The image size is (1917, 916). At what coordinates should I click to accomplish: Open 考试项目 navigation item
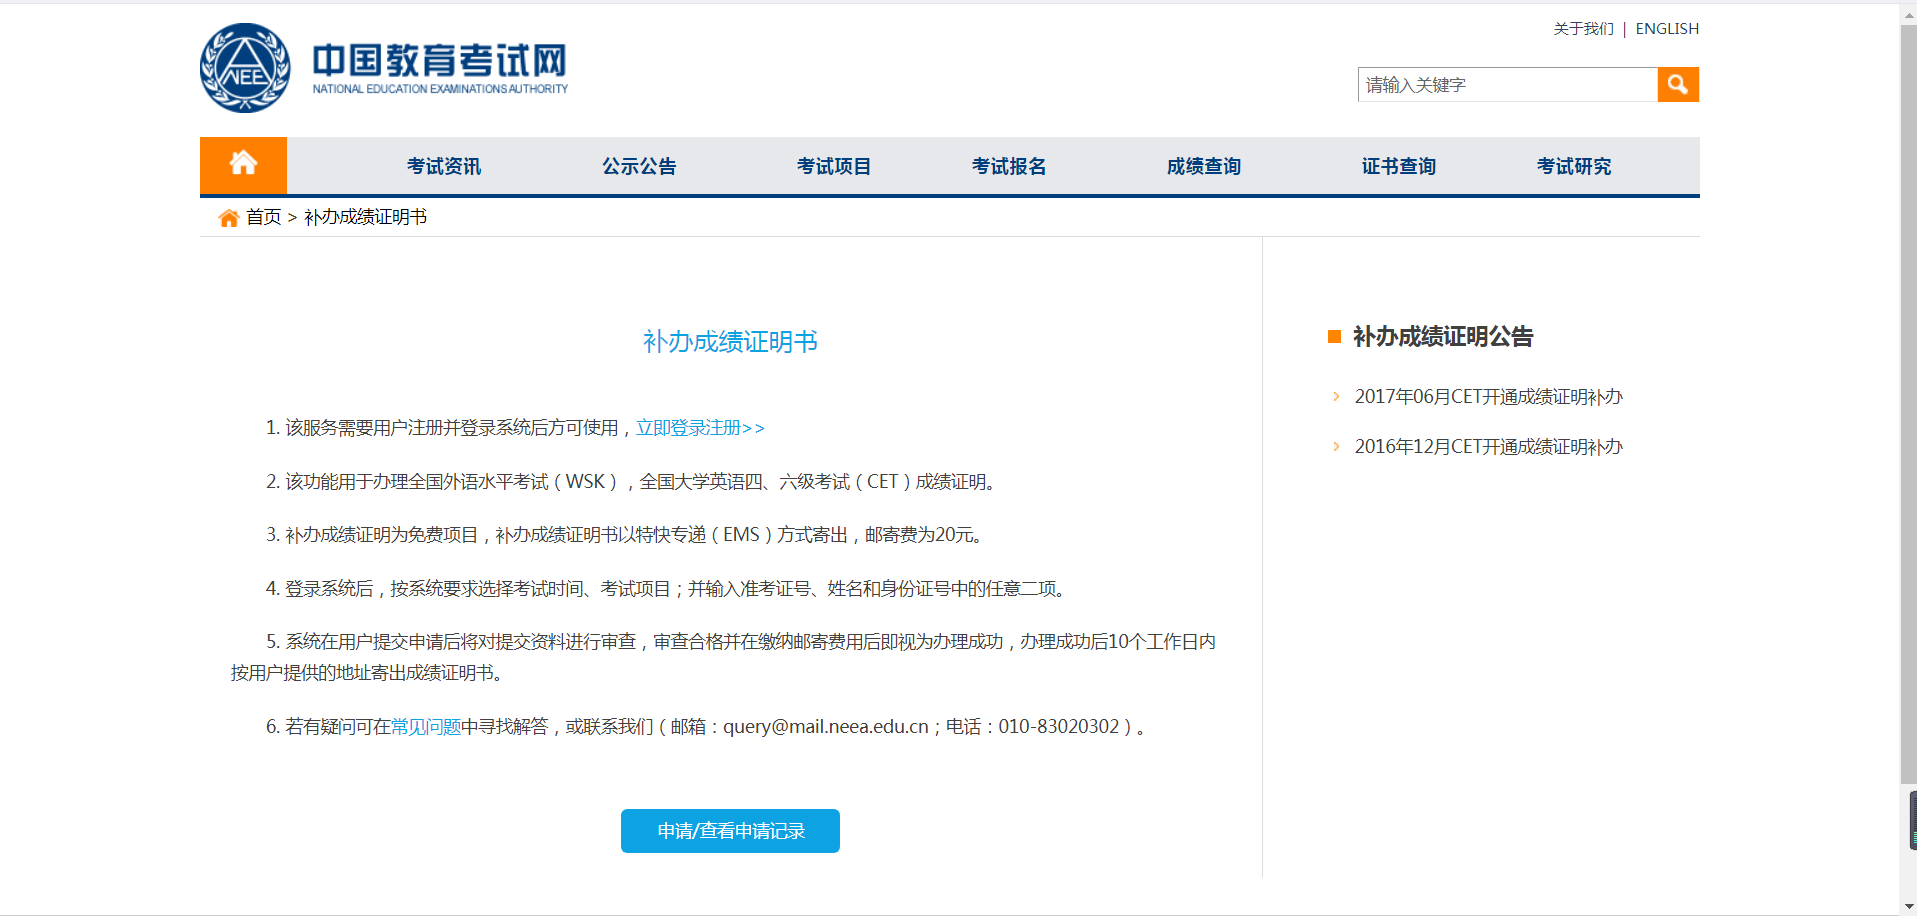coord(833,166)
